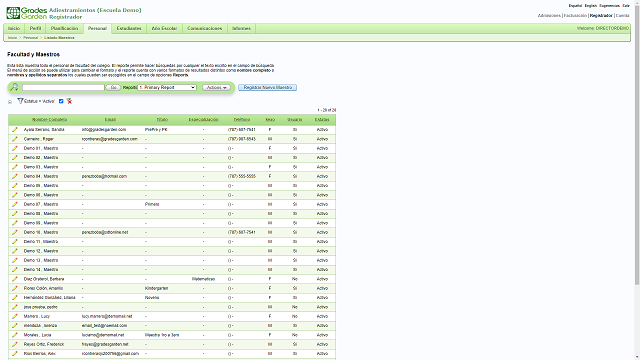Edit Demo 03, Maestro using pencil icon
This screenshot has width=640, height=360.
coord(15,167)
